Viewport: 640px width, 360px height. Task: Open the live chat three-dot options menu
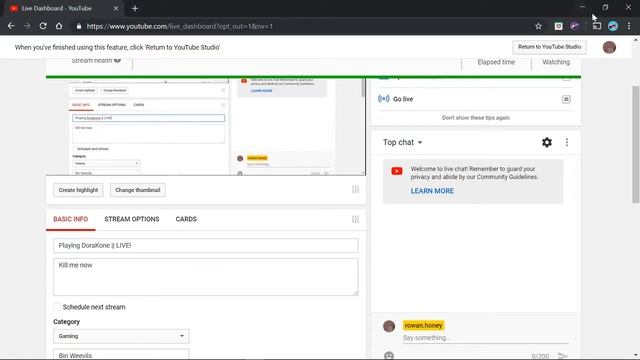(567, 142)
